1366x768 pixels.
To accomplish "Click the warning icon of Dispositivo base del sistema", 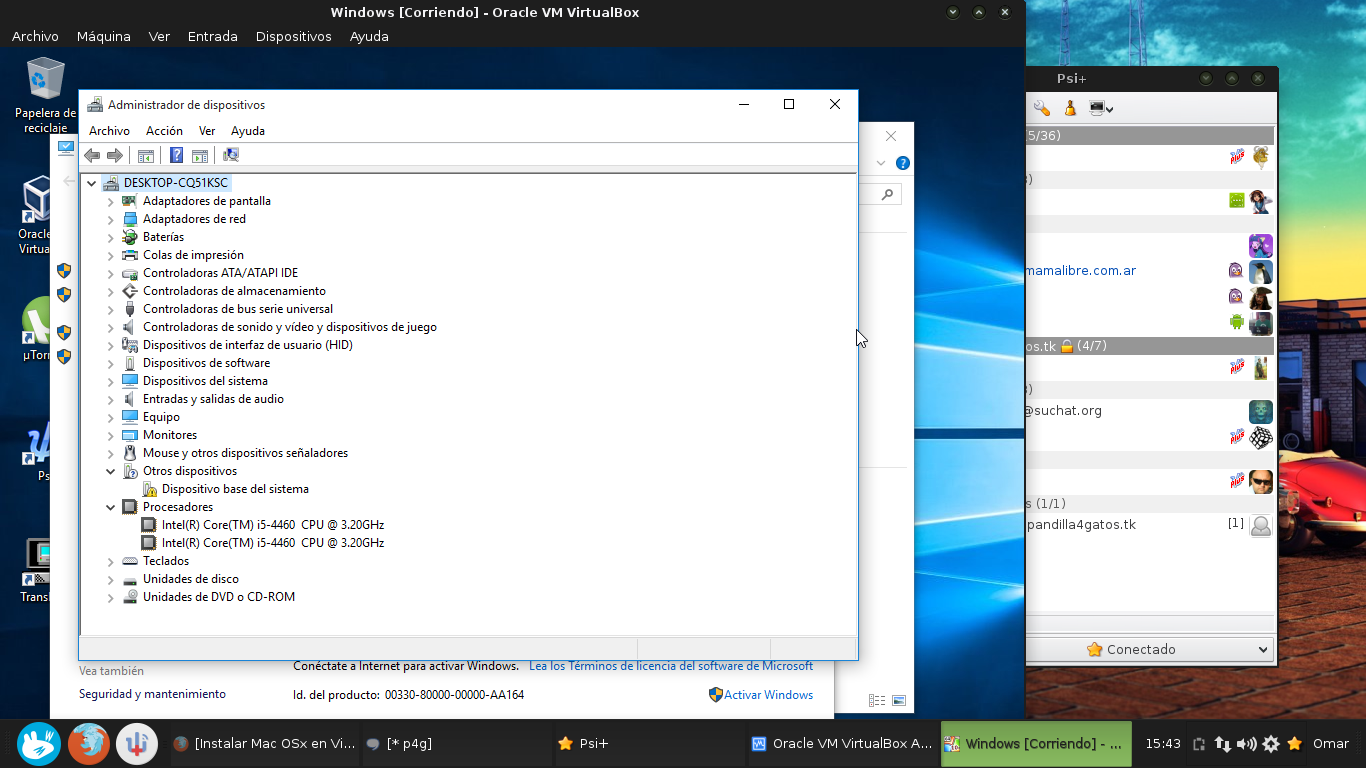I will 149,489.
